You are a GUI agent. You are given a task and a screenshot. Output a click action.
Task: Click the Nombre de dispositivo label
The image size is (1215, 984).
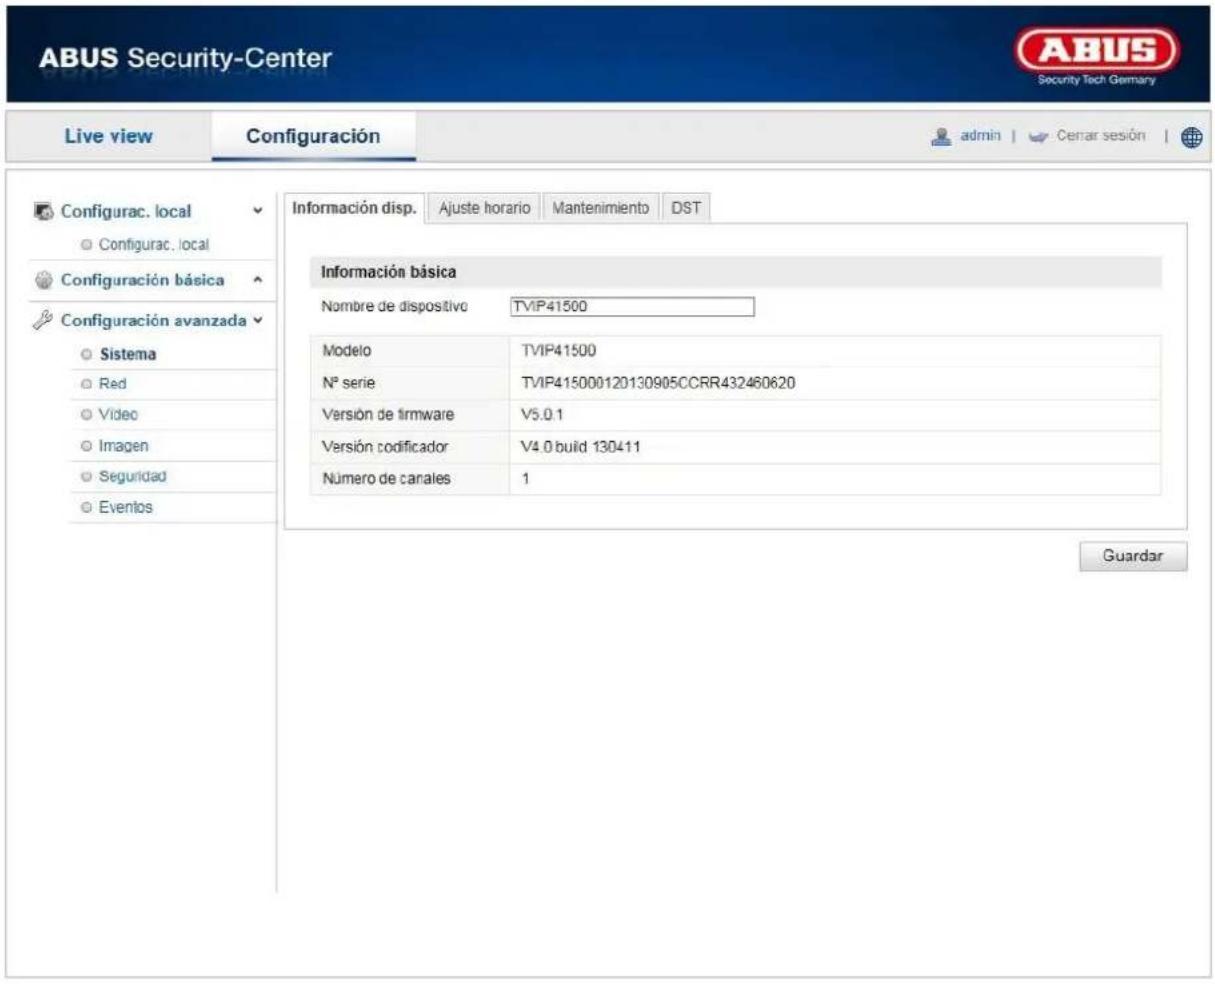point(394,306)
